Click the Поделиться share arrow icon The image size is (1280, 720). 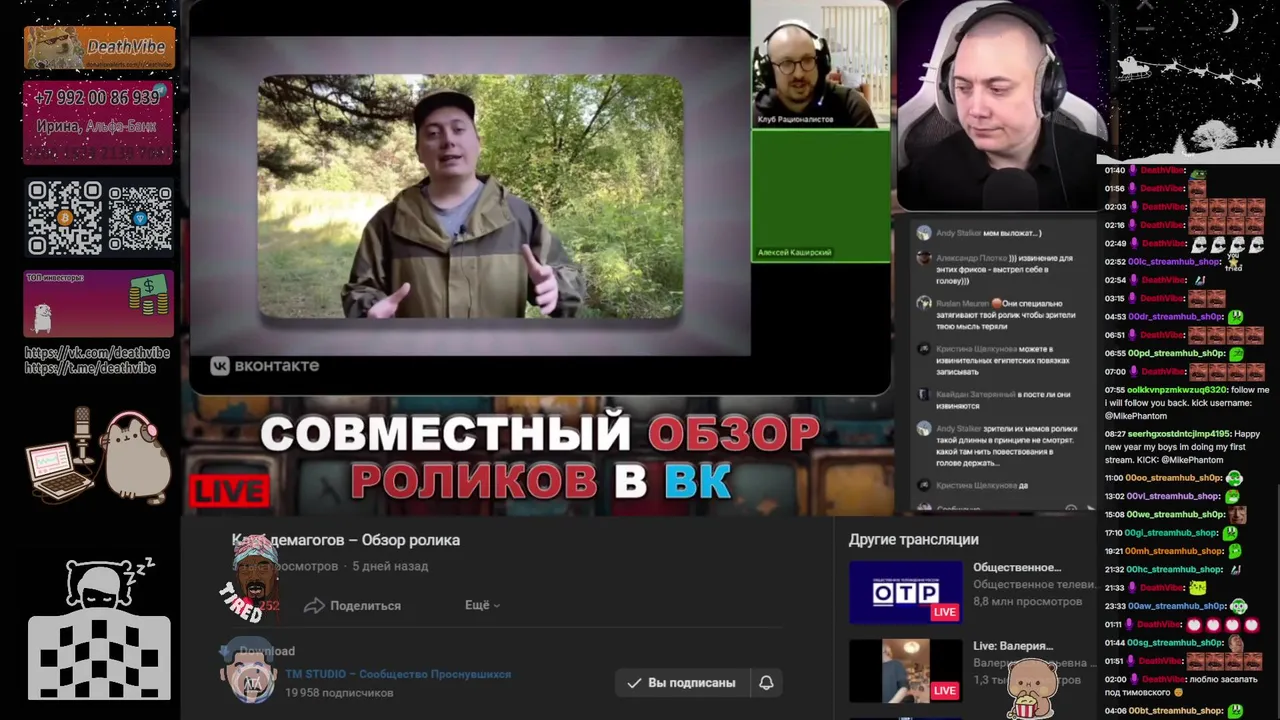[x=314, y=605]
